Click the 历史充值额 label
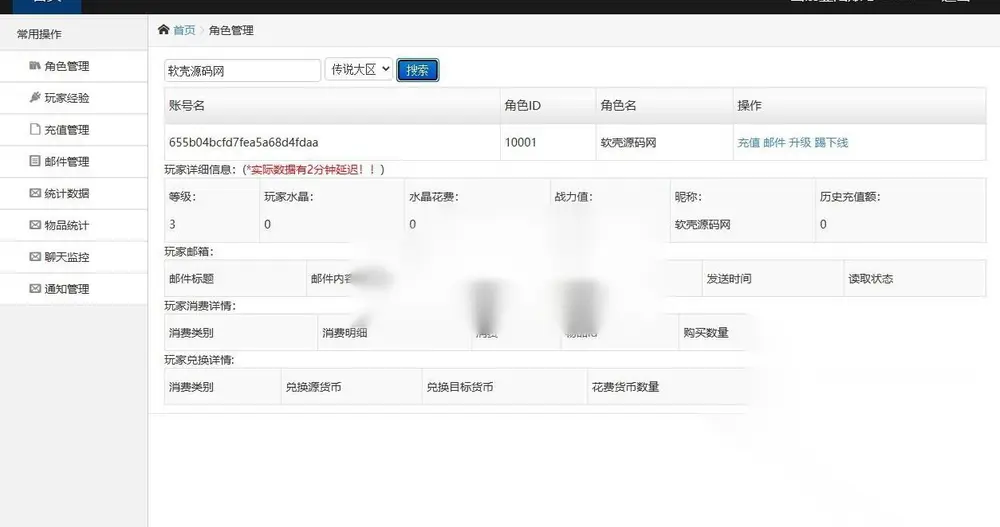This screenshot has width=1000, height=527. [850, 197]
